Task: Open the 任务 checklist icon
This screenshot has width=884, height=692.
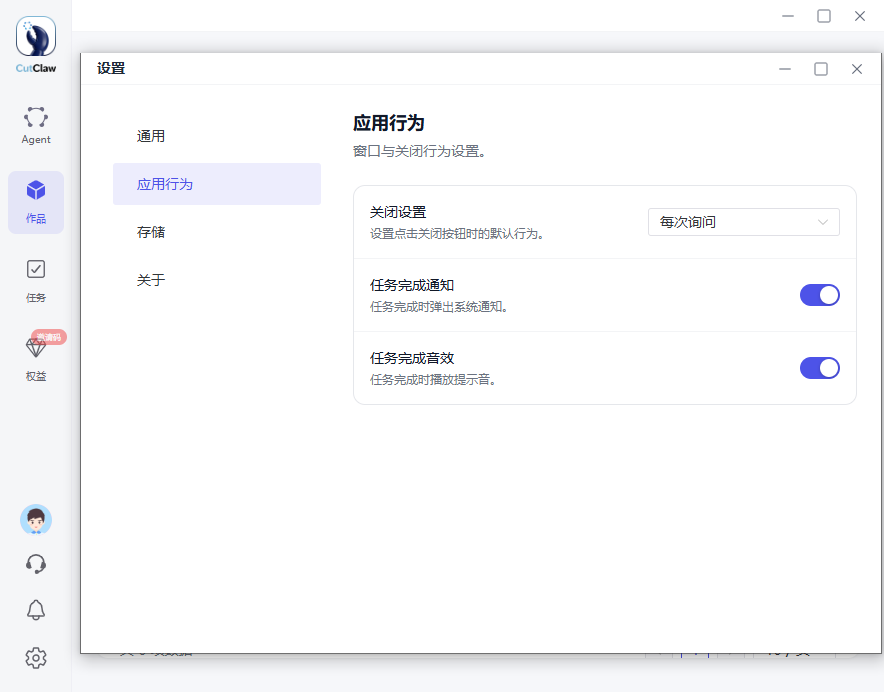Action: point(36,269)
